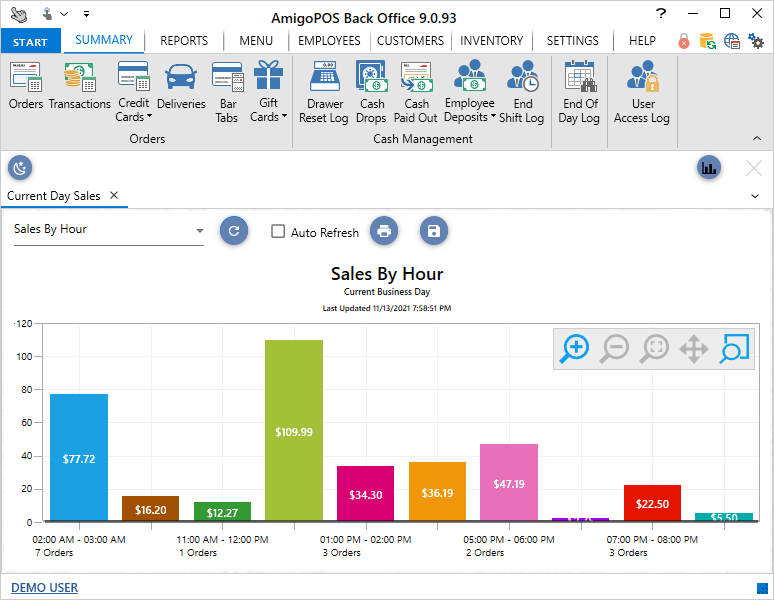Click the DEMO USER link
The image size is (774, 600).
[44, 588]
